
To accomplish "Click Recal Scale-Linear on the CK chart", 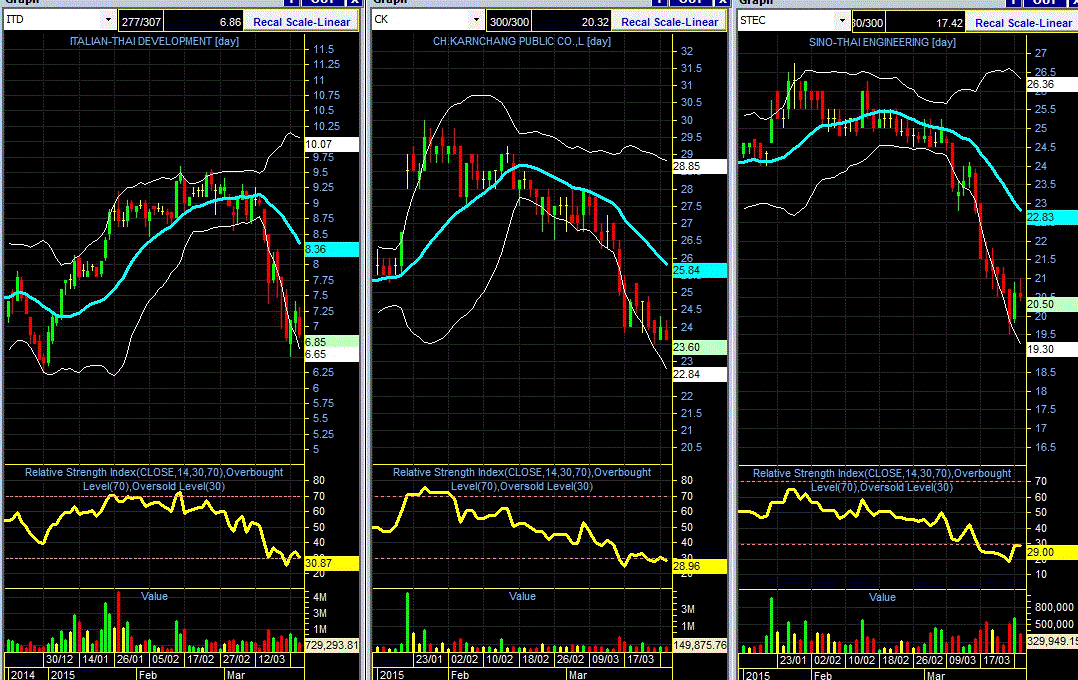I will point(670,22).
